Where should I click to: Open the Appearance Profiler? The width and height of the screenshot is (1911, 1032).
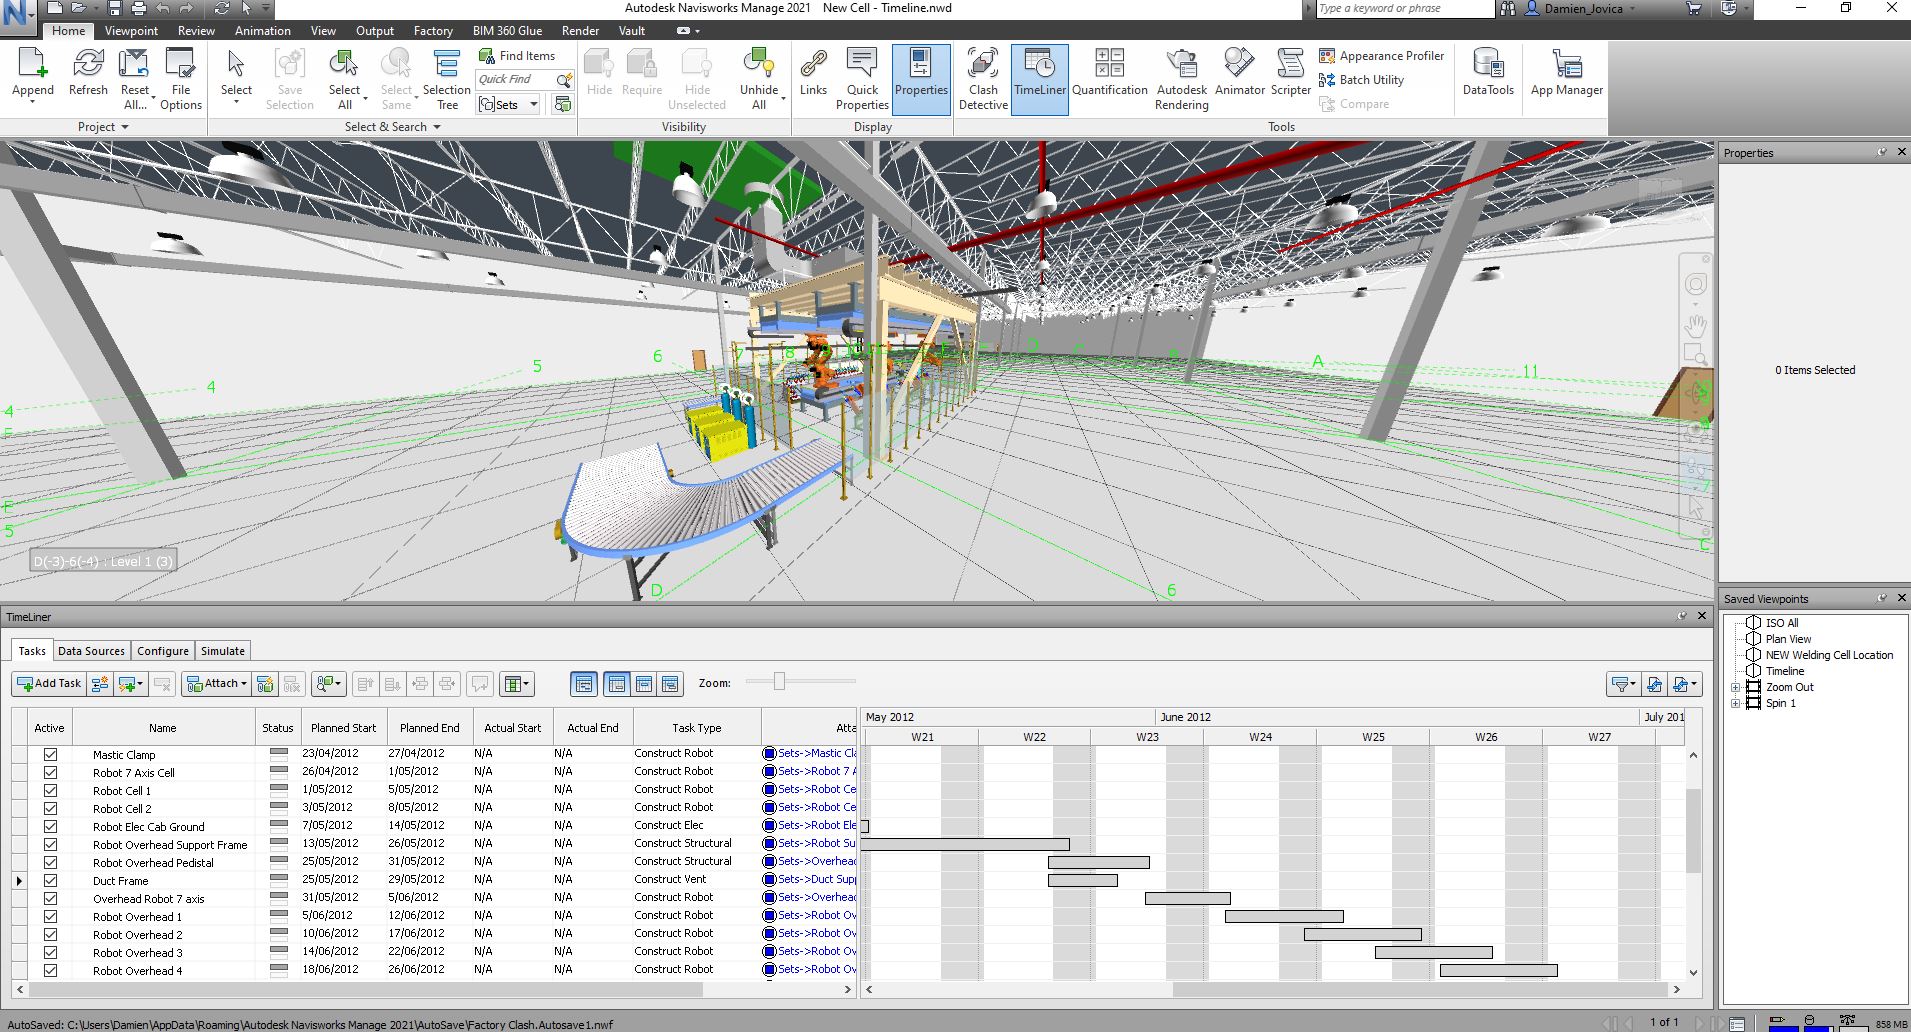[1383, 55]
